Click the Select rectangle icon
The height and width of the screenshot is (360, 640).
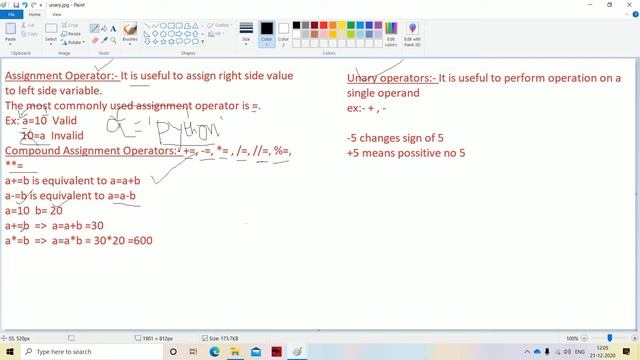51,29
